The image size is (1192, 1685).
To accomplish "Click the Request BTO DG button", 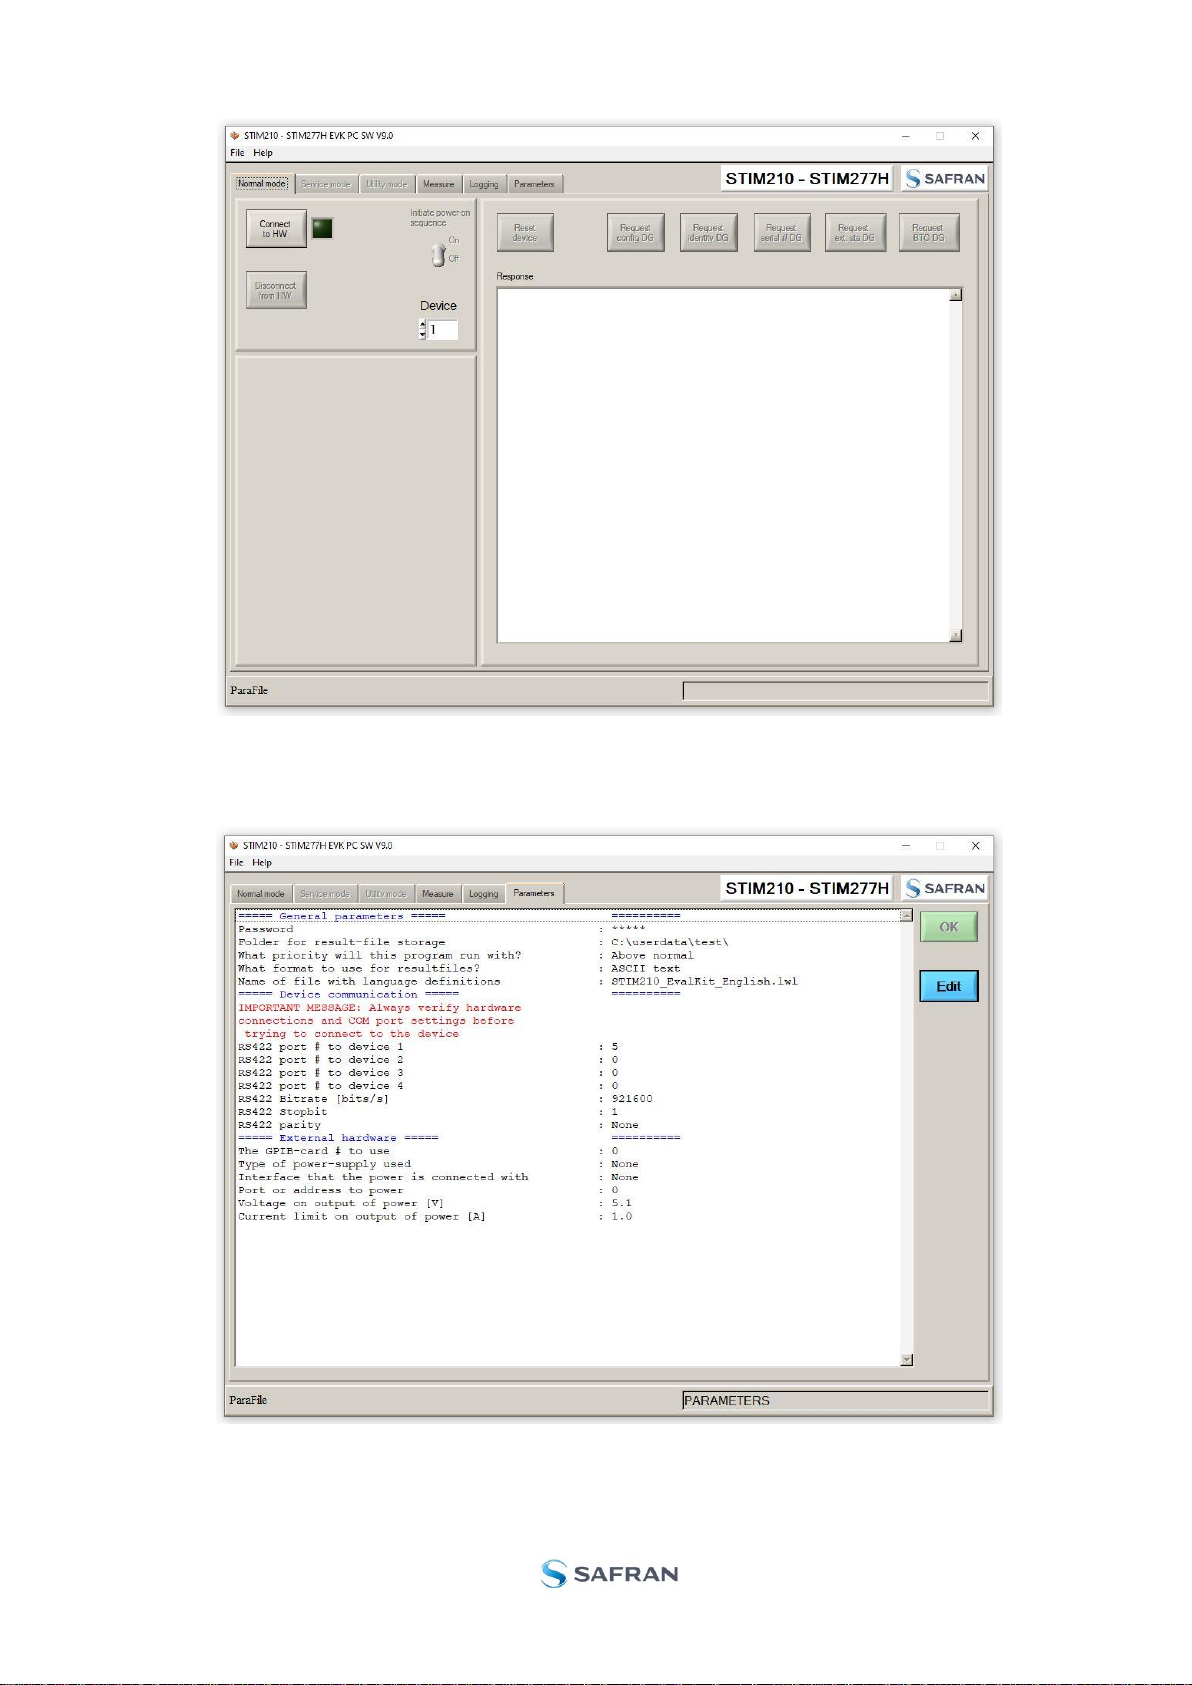I will point(928,233).
